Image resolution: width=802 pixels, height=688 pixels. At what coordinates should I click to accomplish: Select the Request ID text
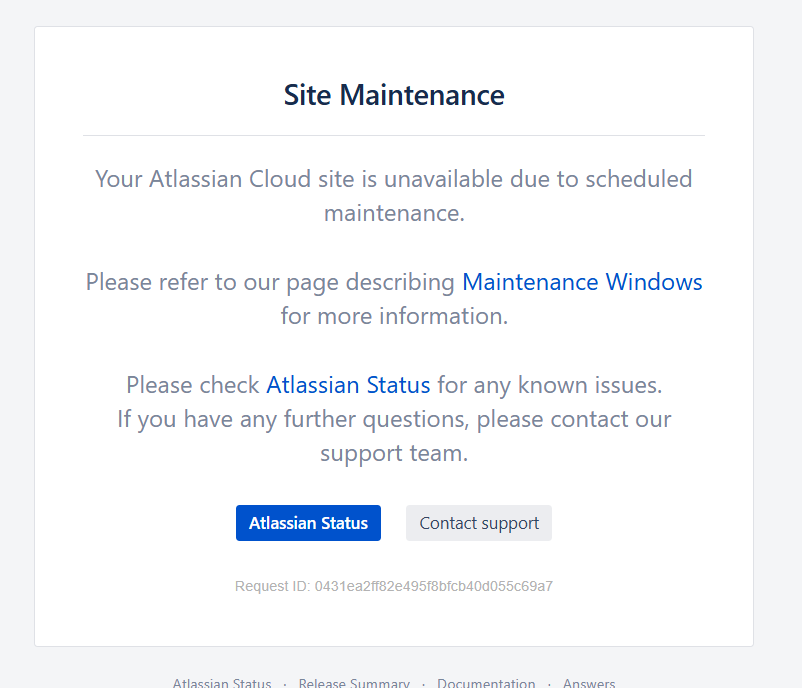[393, 586]
